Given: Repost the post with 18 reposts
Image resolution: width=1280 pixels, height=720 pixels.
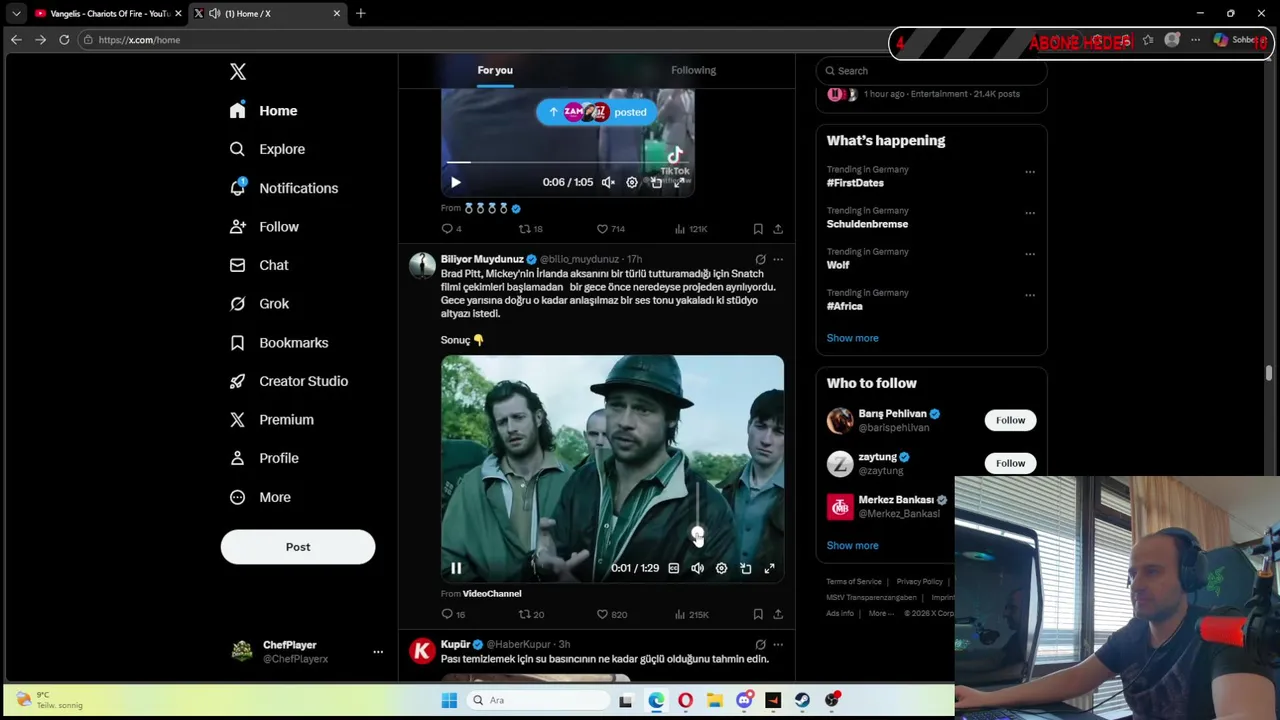Looking at the screenshot, I should click(x=530, y=229).
